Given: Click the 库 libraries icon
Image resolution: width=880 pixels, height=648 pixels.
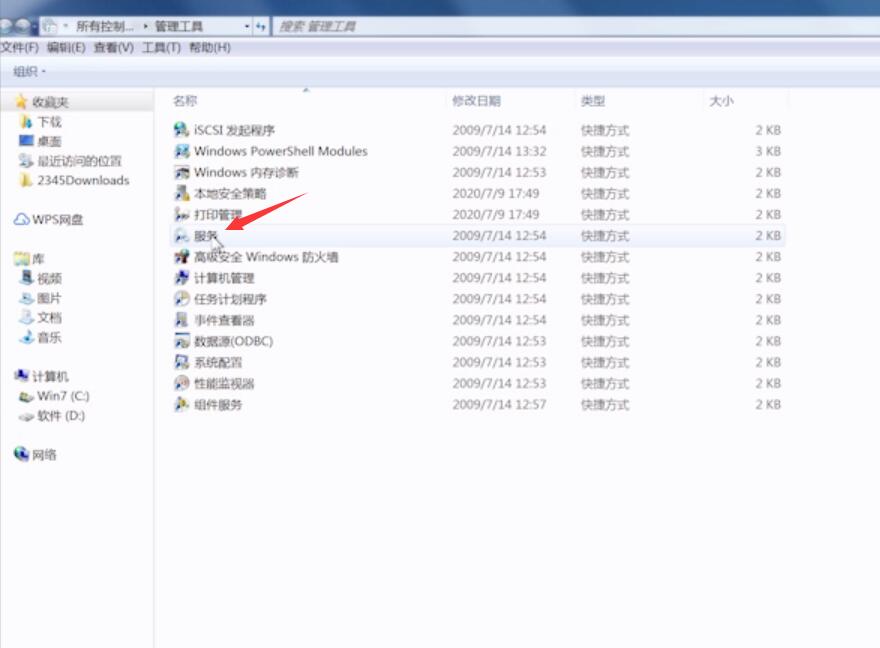Looking at the screenshot, I should (21, 259).
